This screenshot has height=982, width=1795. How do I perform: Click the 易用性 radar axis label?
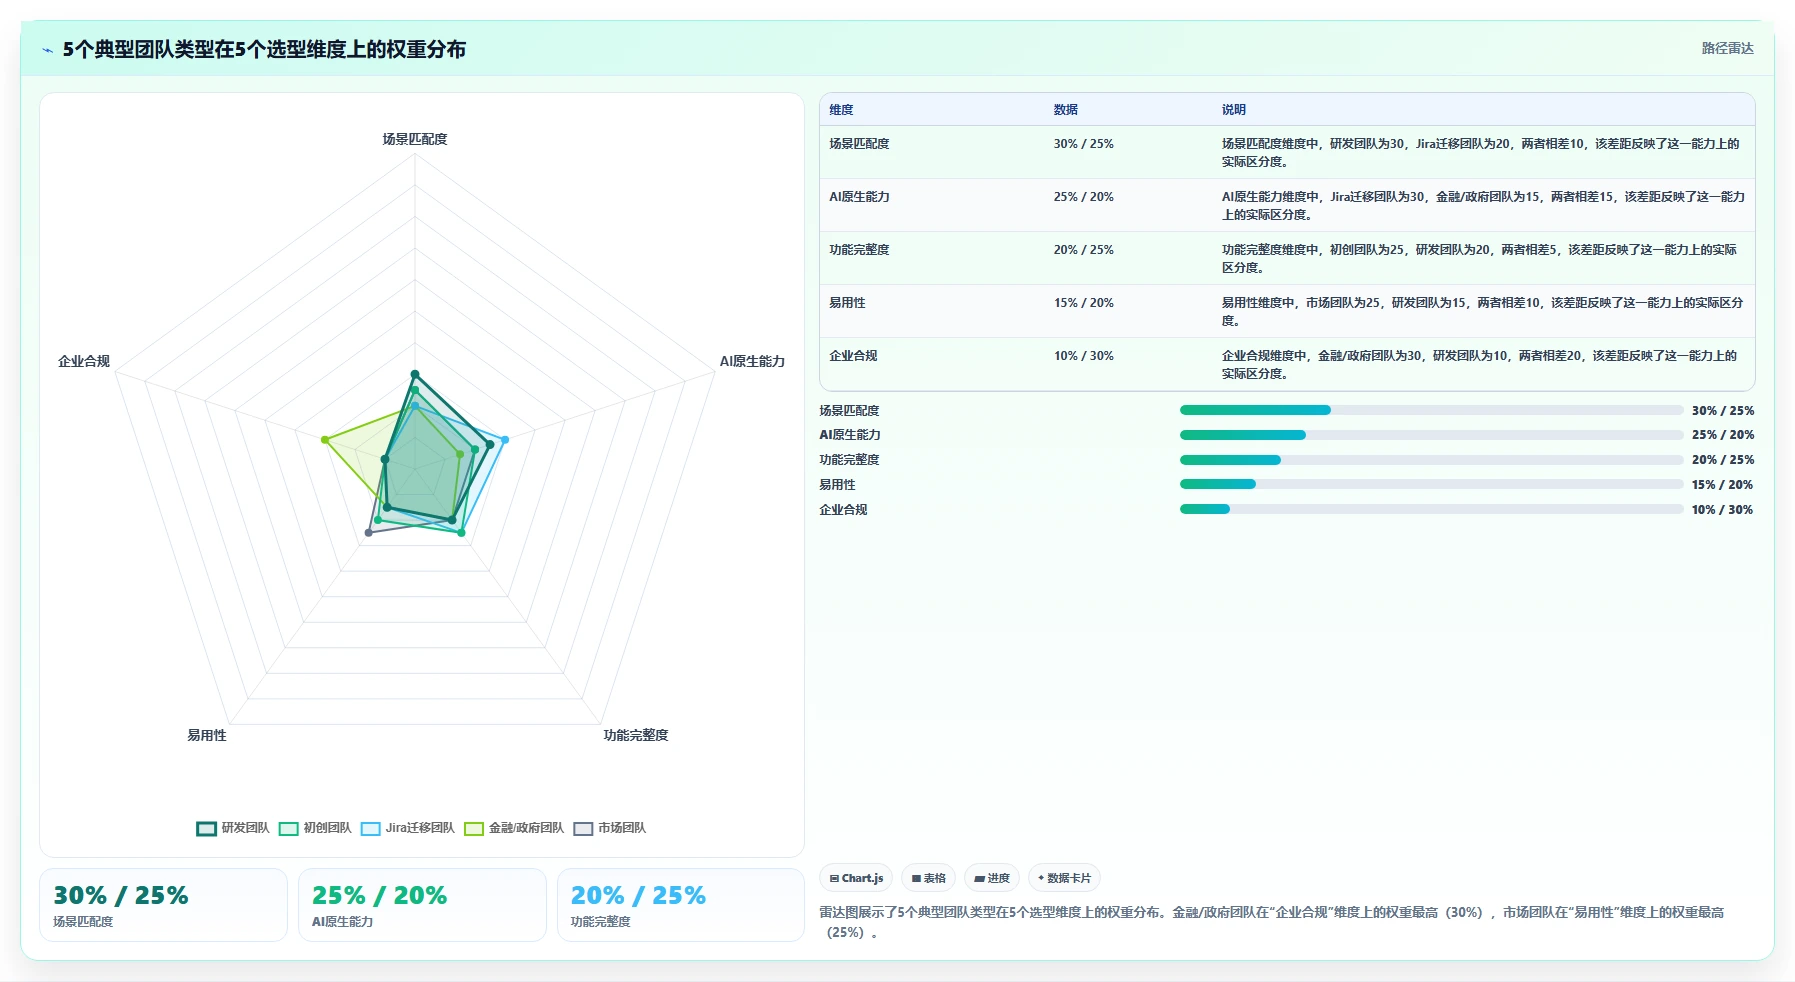tap(207, 735)
